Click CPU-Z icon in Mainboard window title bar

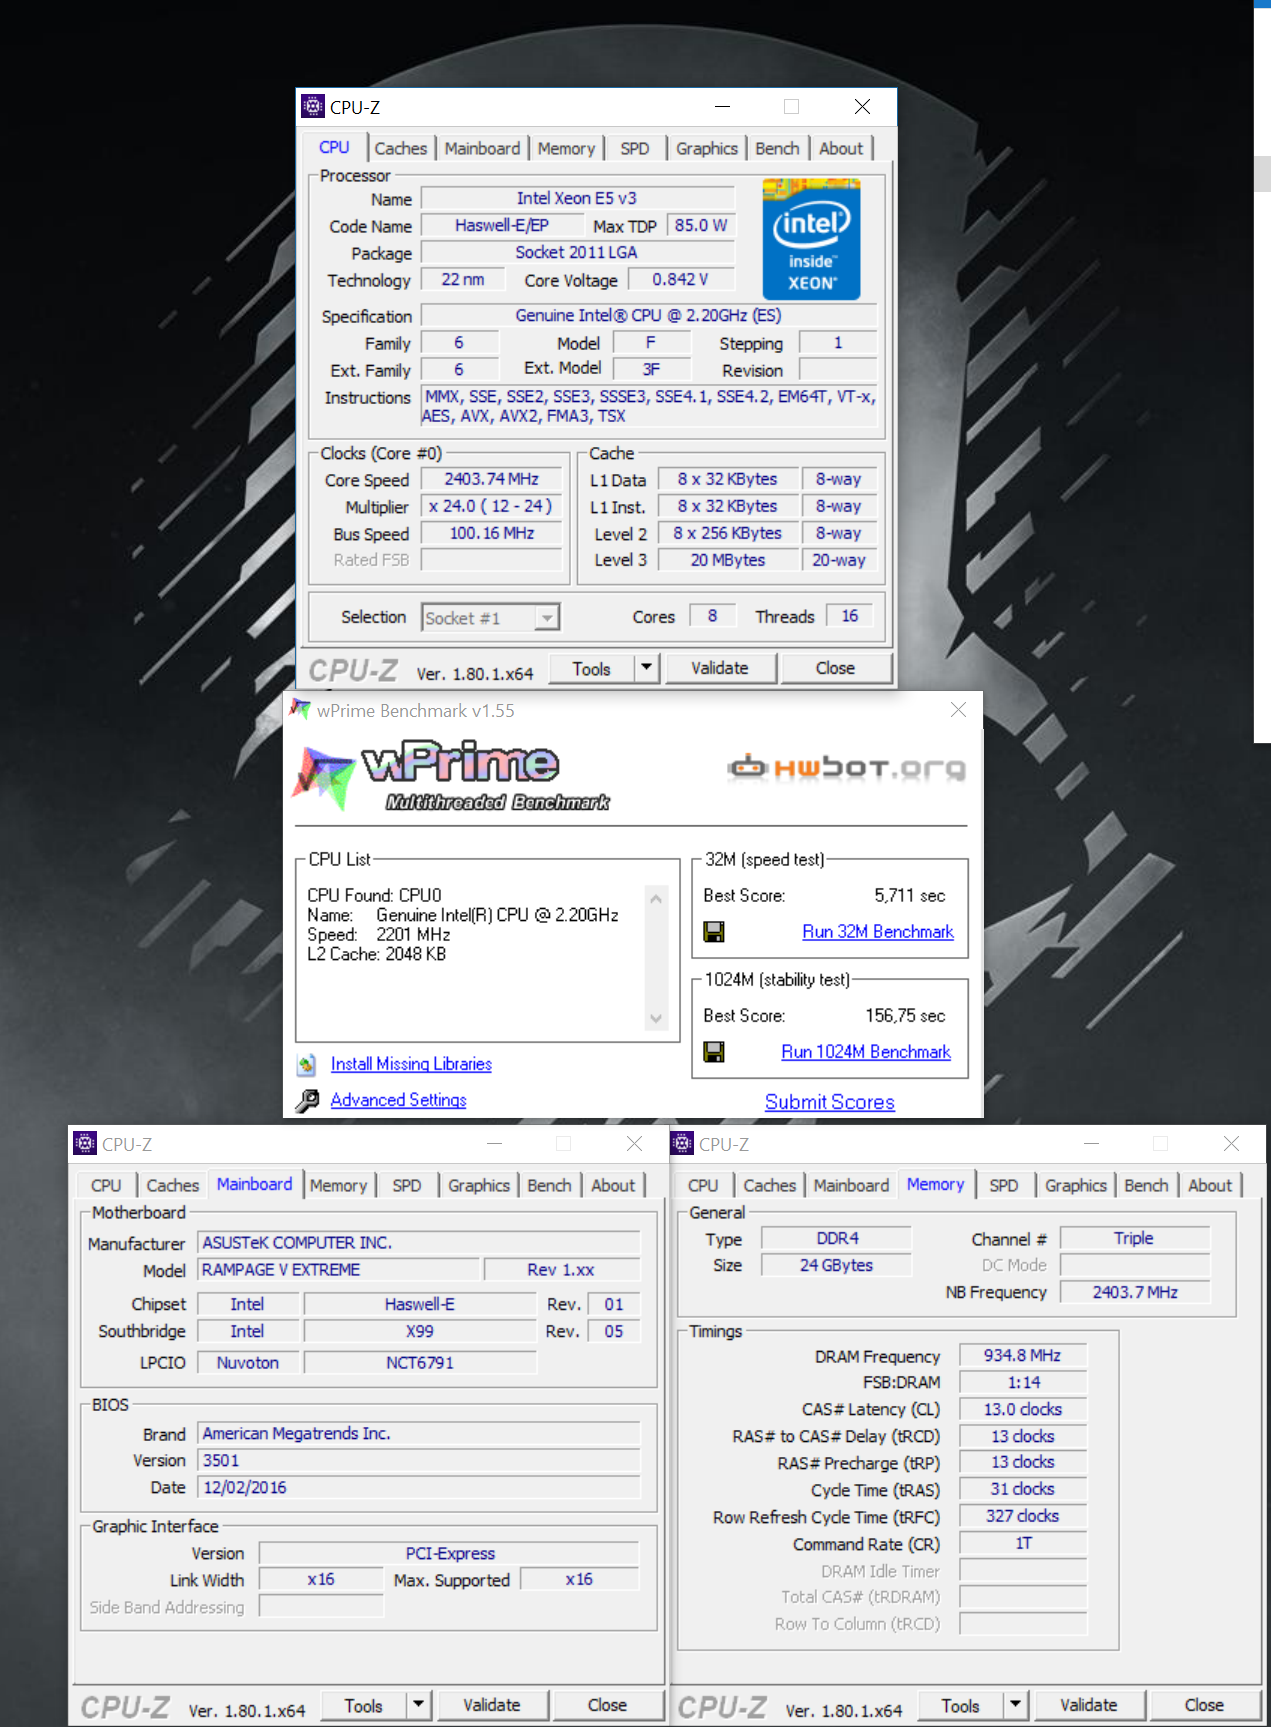tap(85, 1143)
